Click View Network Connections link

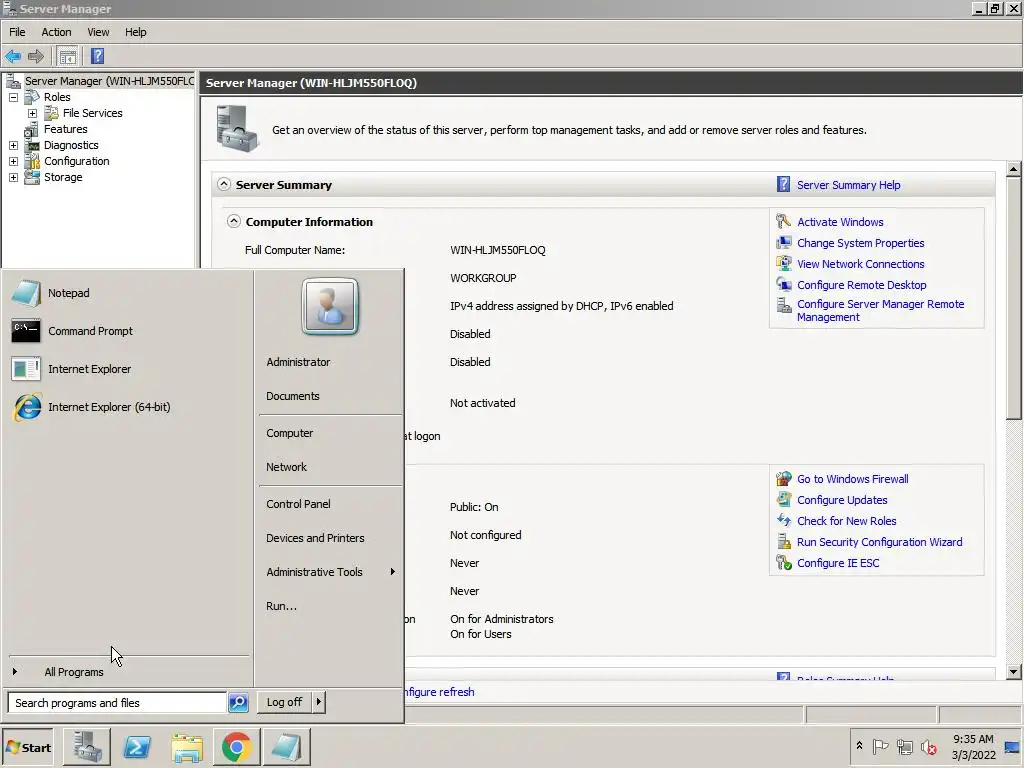pyautogui.click(x=860, y=264)
